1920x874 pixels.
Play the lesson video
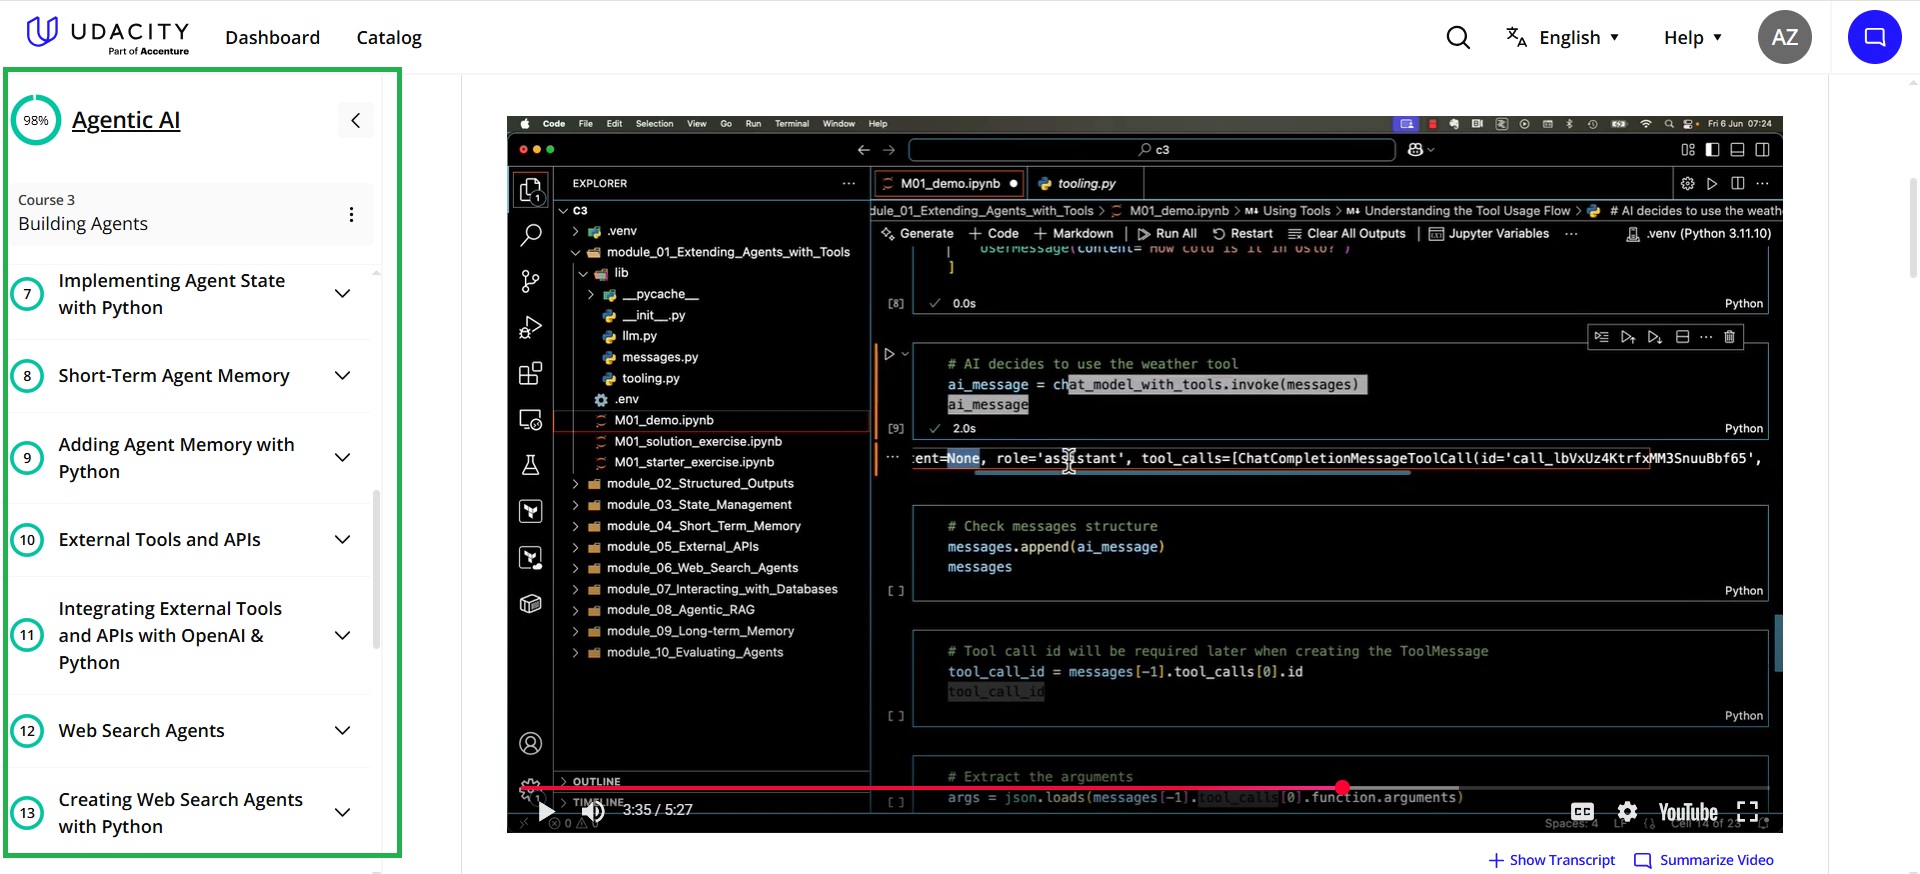[x=546, y=811]
